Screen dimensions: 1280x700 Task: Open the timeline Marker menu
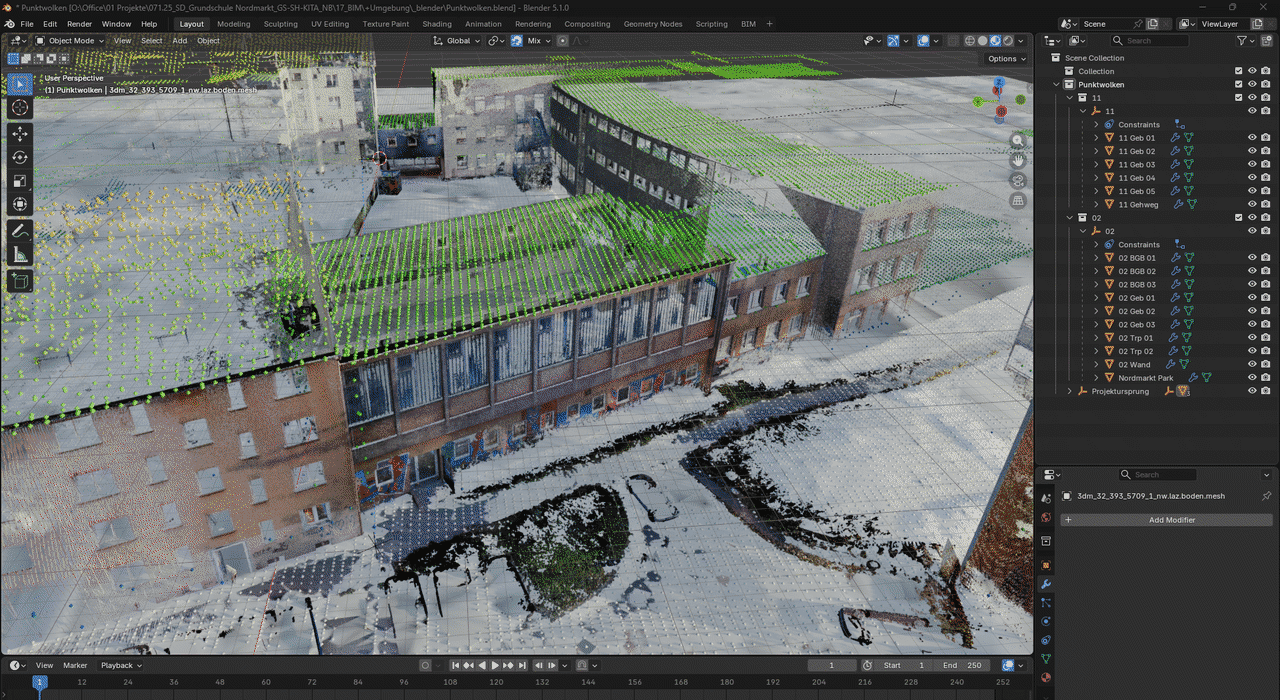click(x=75, y=665)
